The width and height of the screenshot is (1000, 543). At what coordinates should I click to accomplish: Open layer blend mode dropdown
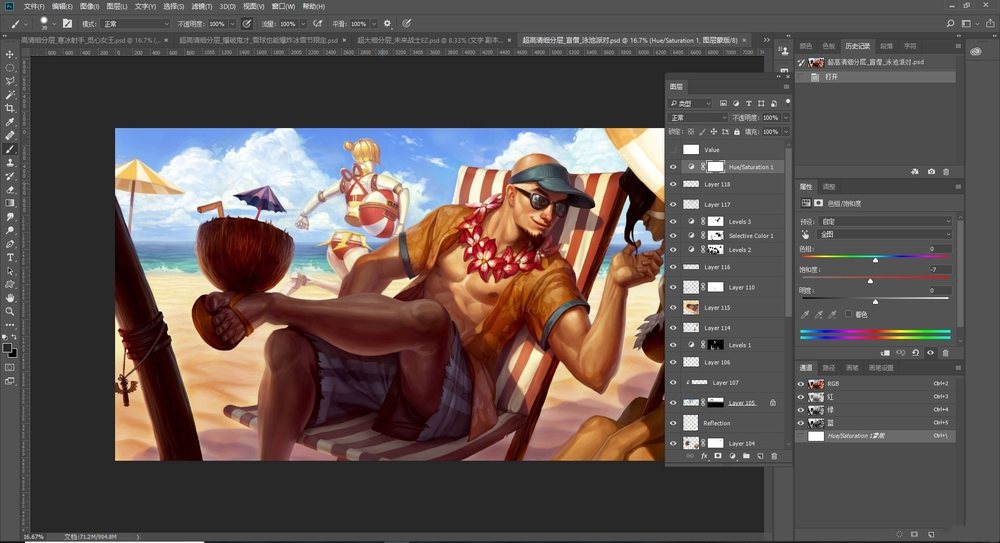tap(698, 118)
